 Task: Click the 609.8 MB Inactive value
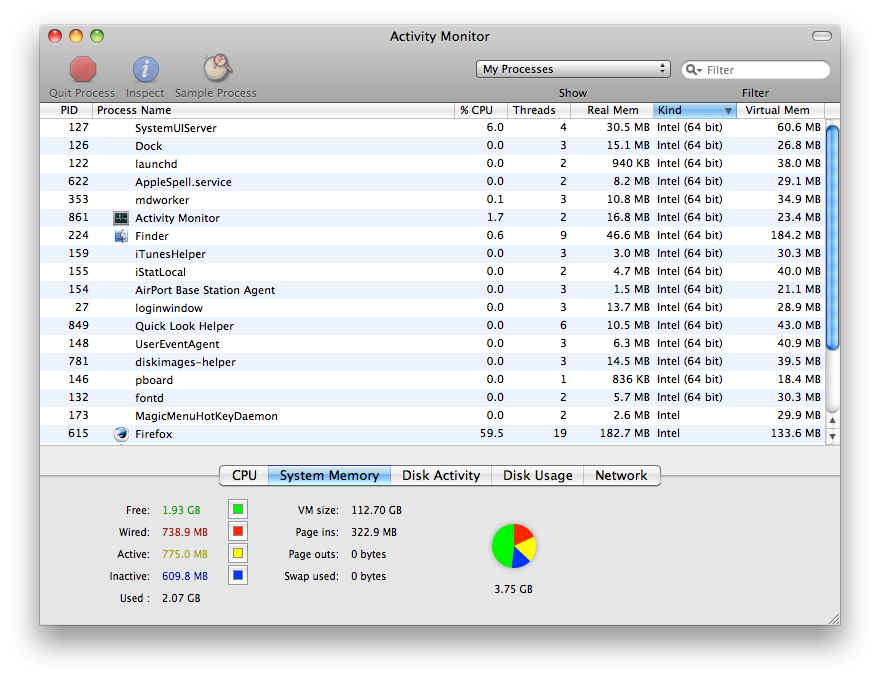point(185,576)
